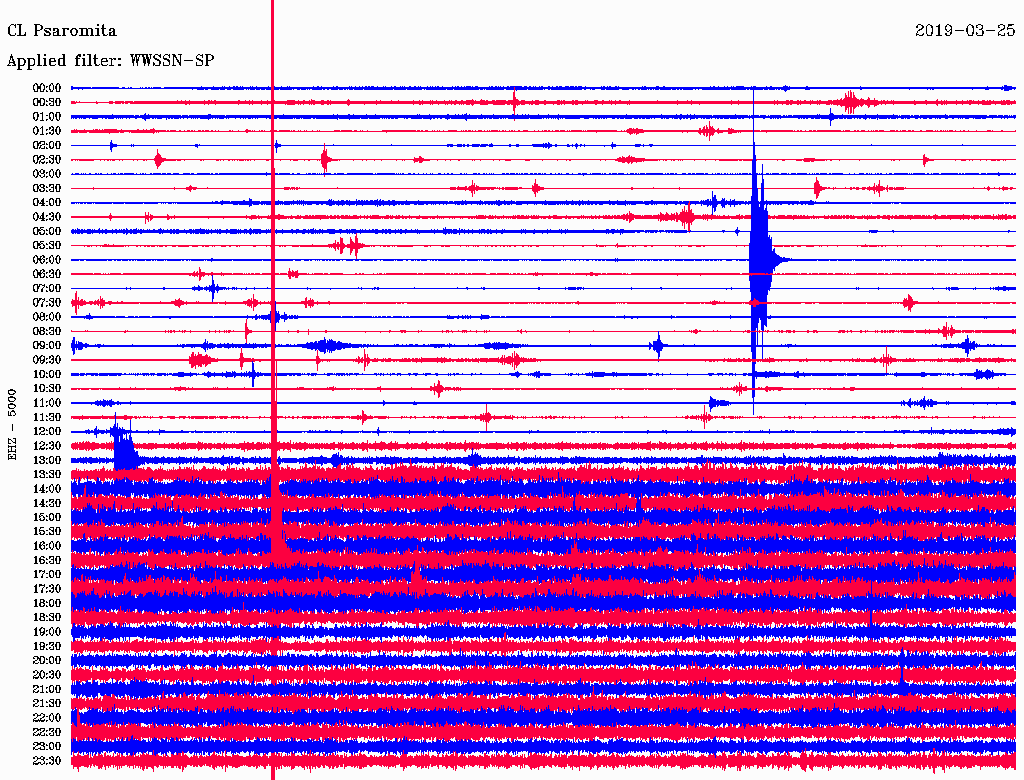Select the 02:30 time label

[x=47, y=160]
